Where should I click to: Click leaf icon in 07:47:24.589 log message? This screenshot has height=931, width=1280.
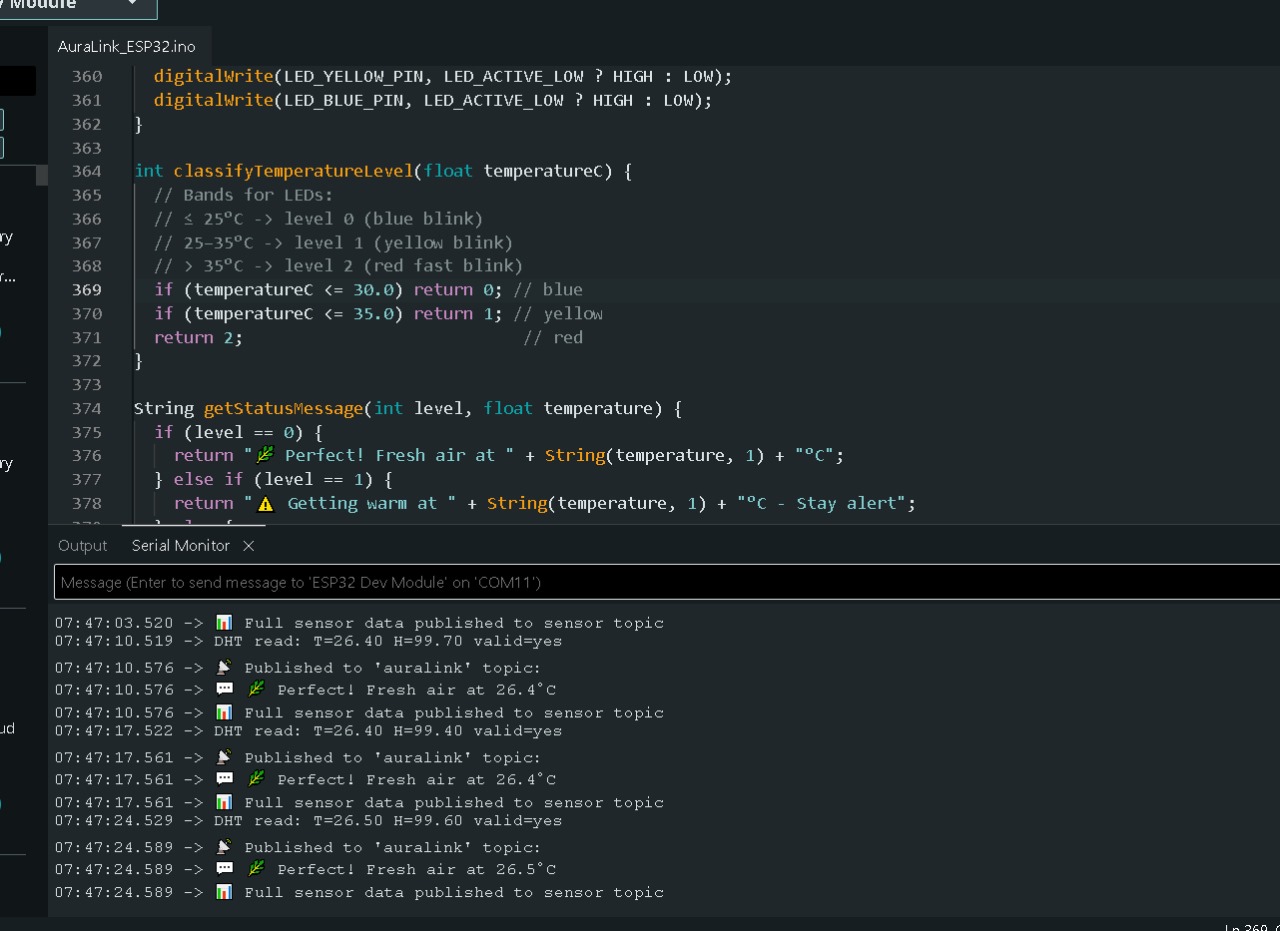click(x=257, y=869)
